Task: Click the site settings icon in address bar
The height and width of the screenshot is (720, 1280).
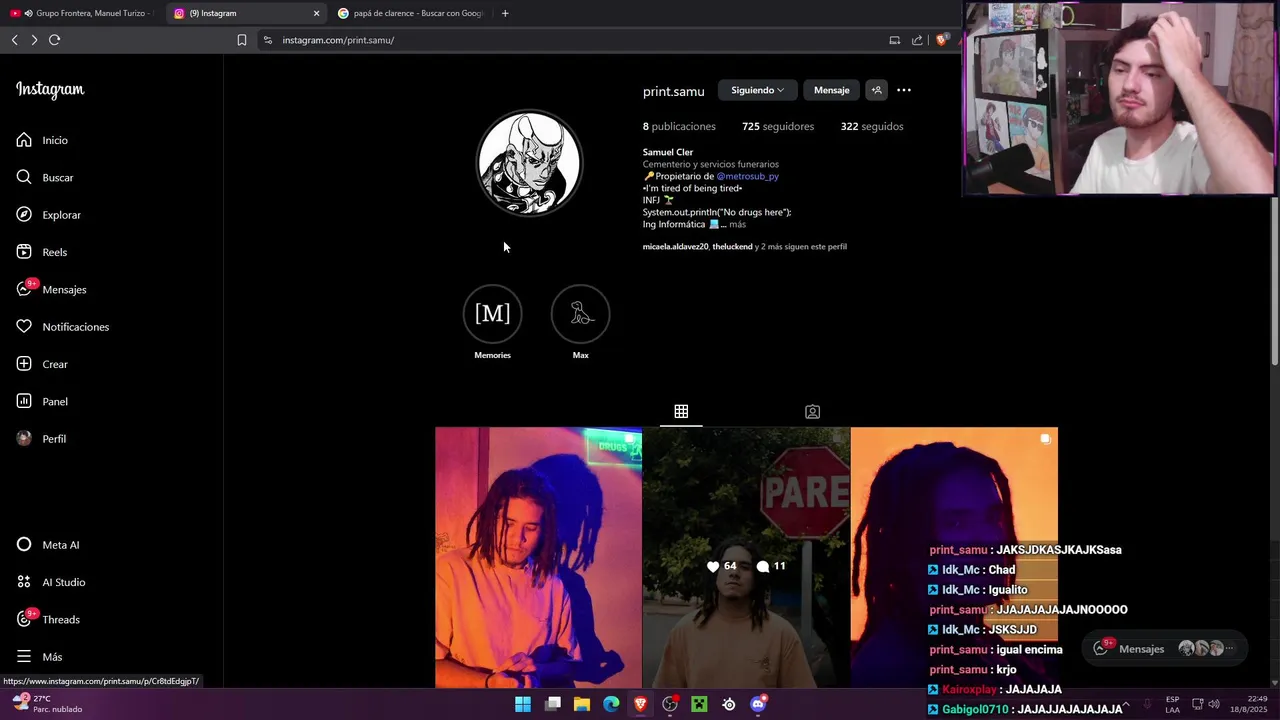Action: pos(267,40)
